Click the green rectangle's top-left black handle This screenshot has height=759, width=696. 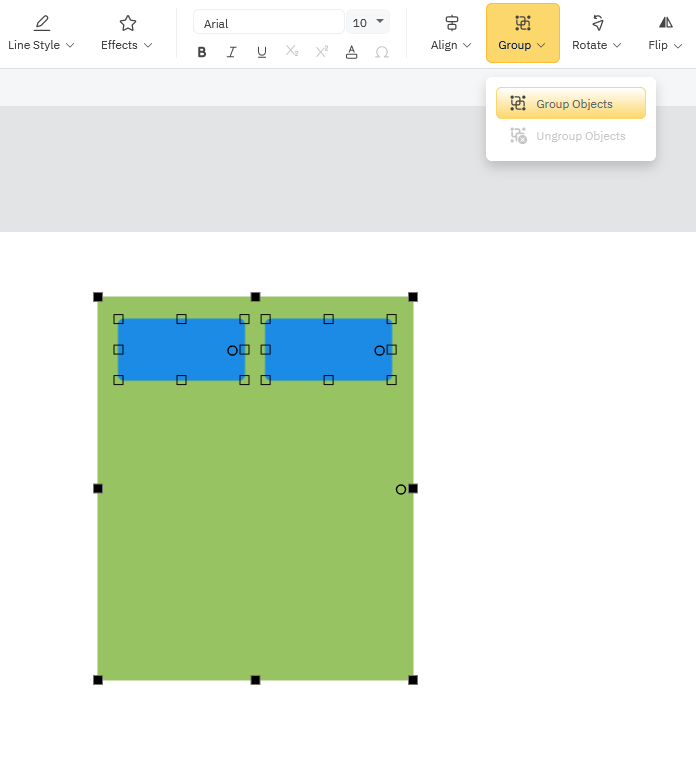[98, 297]
